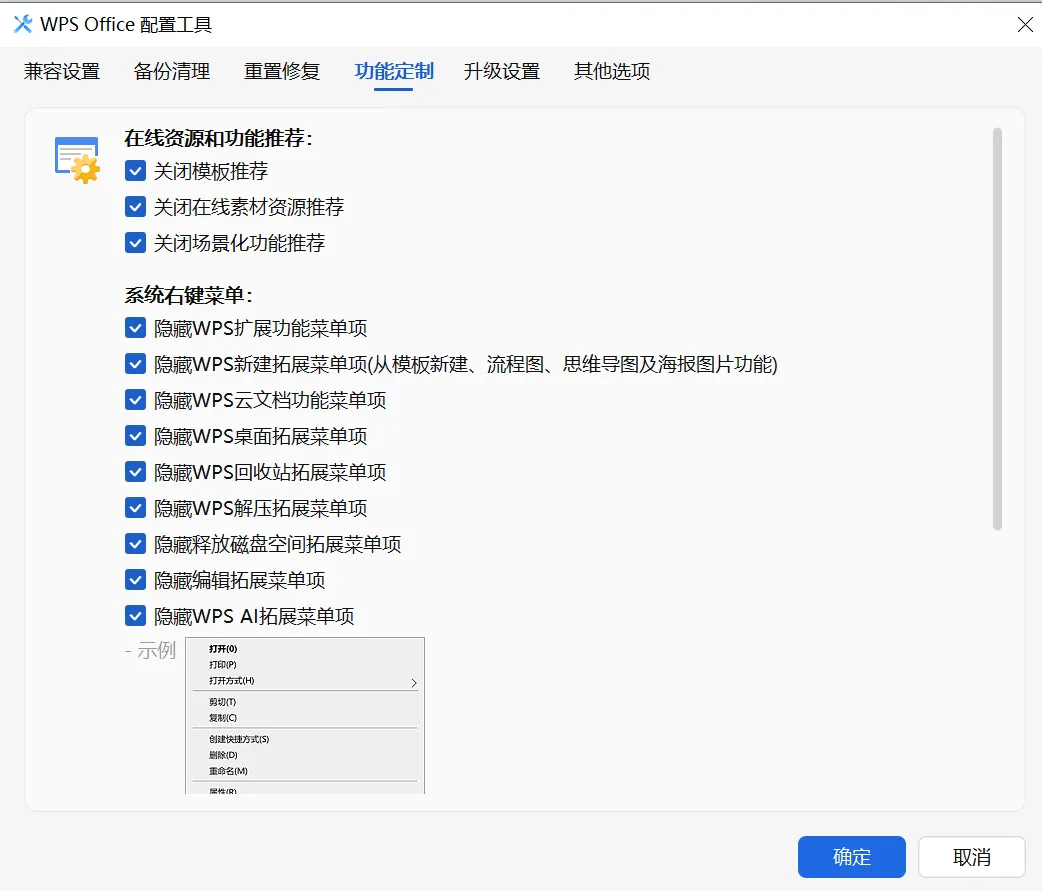Click the feature customization gear icon
The height and width of the screenshot is (891, 1042).
77,160
